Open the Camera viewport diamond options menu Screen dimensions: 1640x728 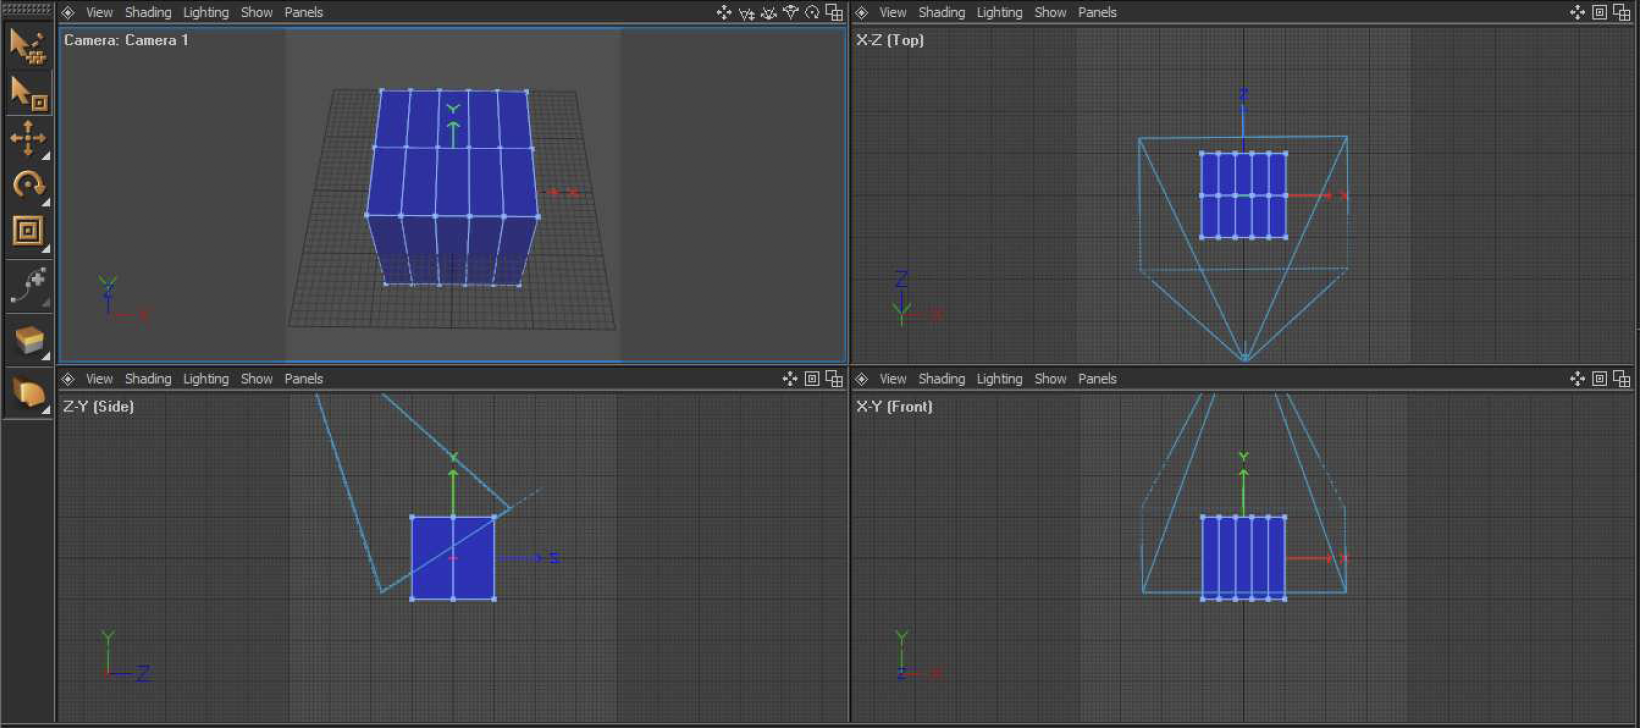(68, 13)
